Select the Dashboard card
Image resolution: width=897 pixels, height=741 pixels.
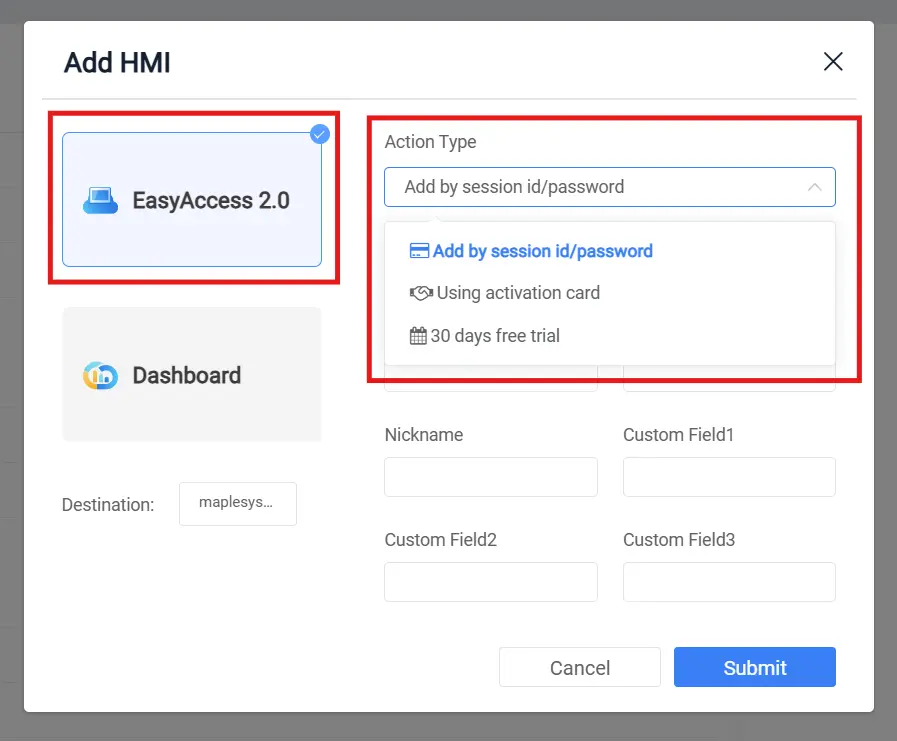click(192, 375)
